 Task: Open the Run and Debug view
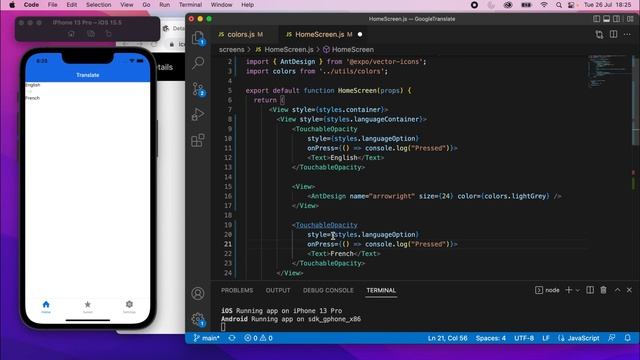pyautogui.click(x=198, y=114)
